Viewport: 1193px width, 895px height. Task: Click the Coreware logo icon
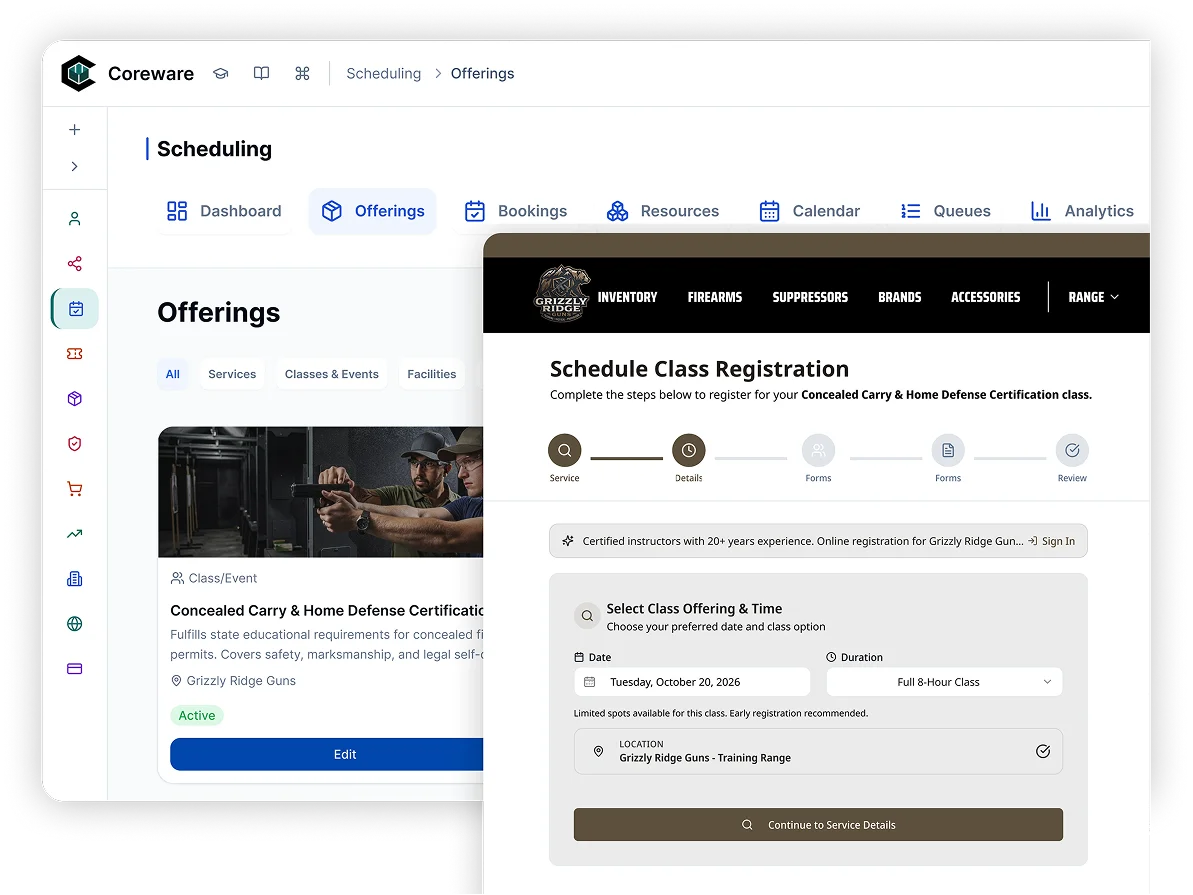pos(78,73)
